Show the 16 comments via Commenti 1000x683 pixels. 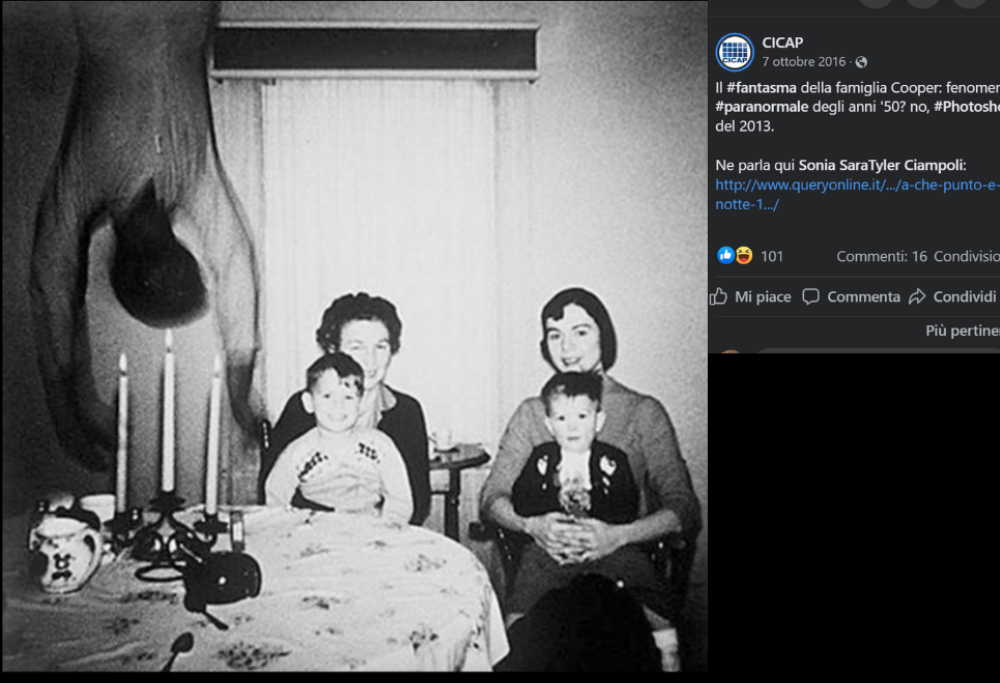click(x=881, y=256)
